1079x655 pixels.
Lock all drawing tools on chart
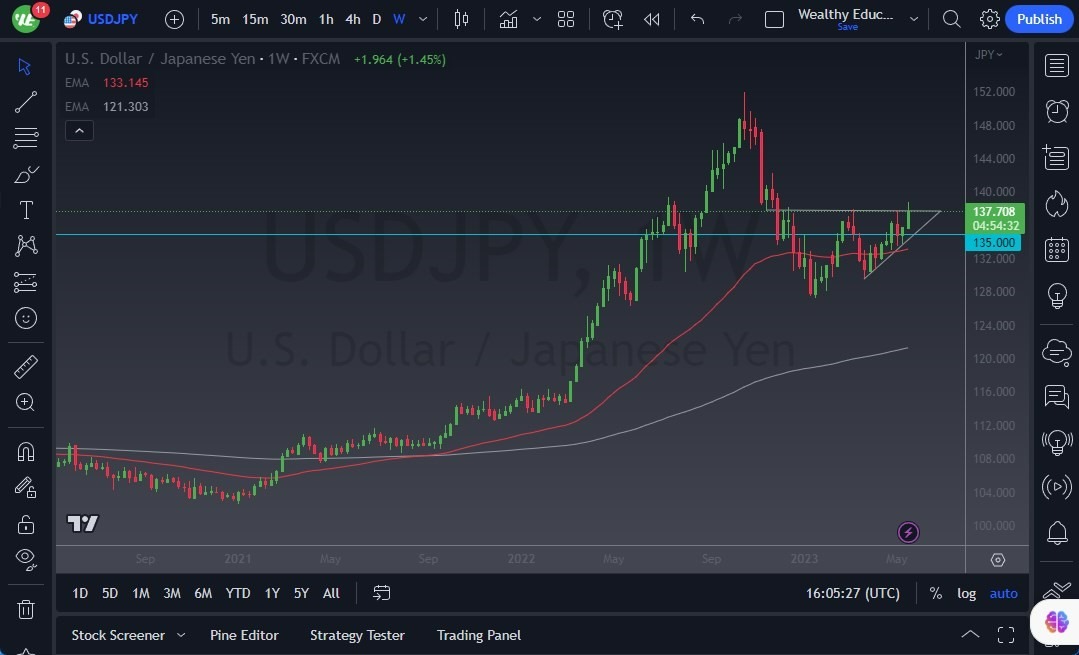tap(25, 523)
